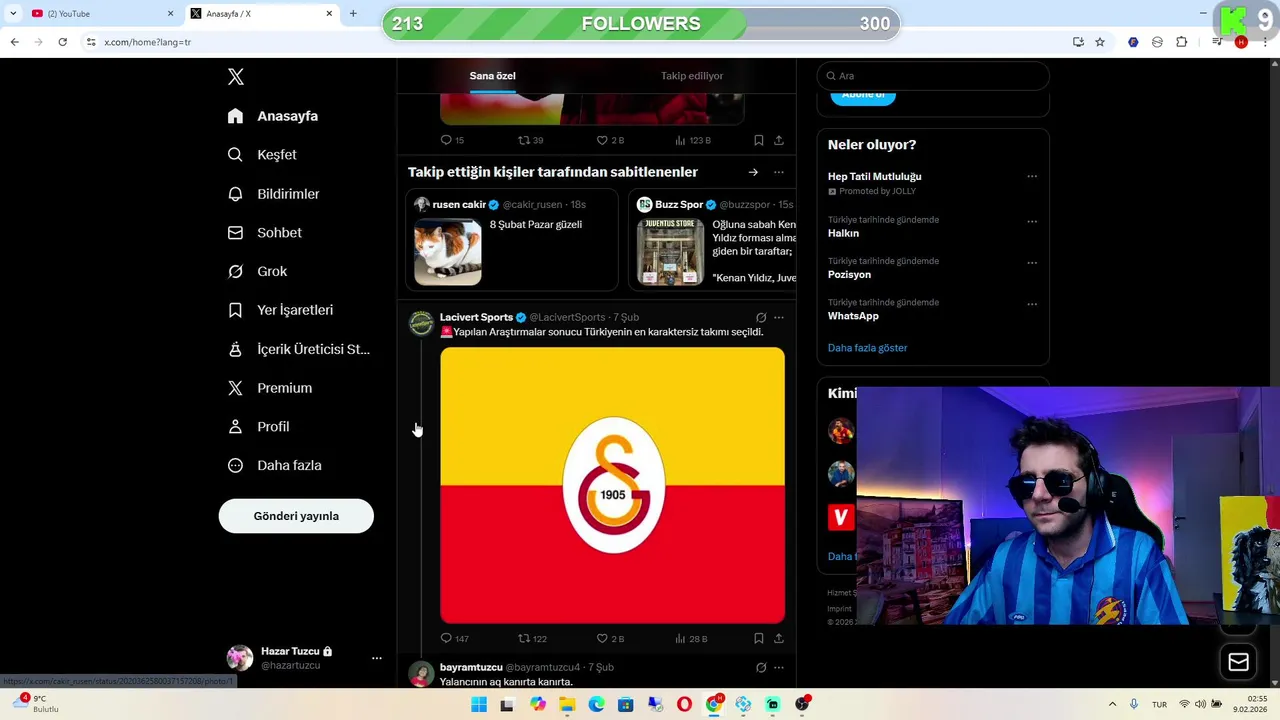
Task: Open more options for pinned posts section
Action: 779,172
